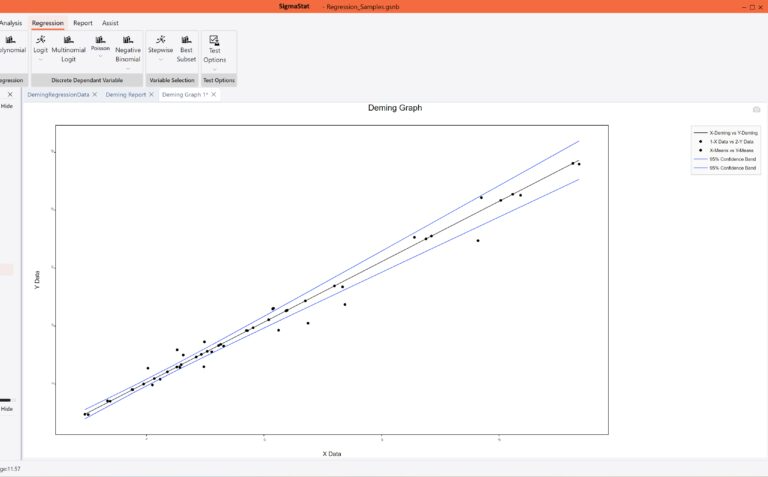
Task: Click the camera icon beside the graph
Action: coord(756,109)
